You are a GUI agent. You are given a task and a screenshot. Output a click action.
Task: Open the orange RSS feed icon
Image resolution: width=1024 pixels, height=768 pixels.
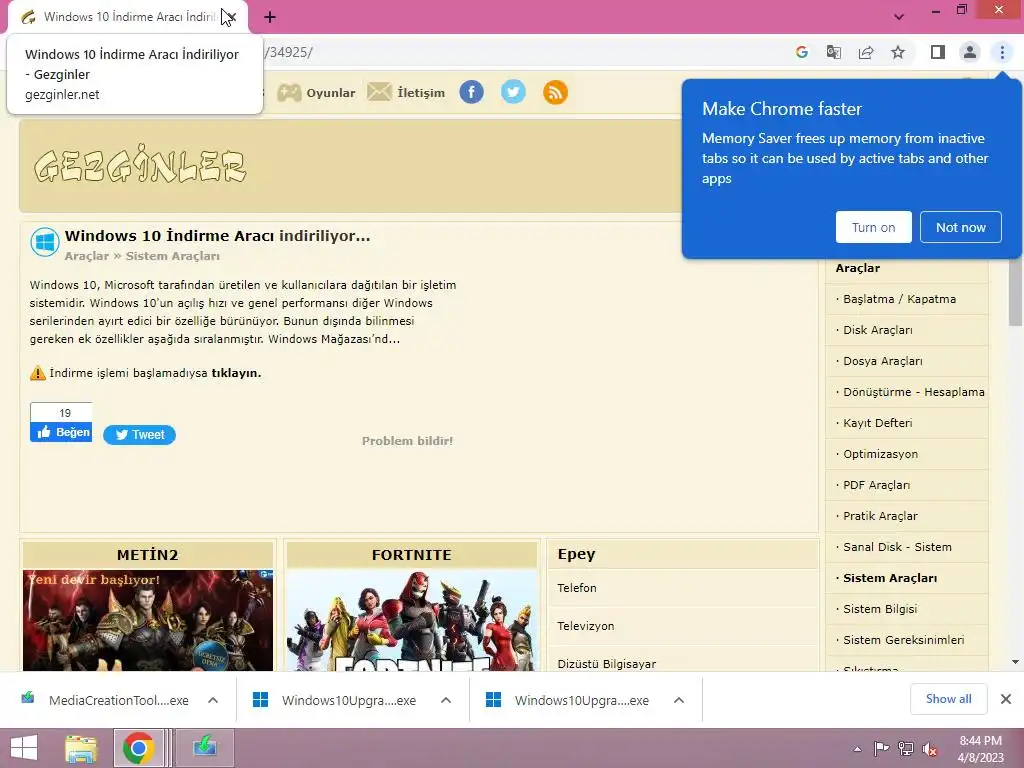555,92
